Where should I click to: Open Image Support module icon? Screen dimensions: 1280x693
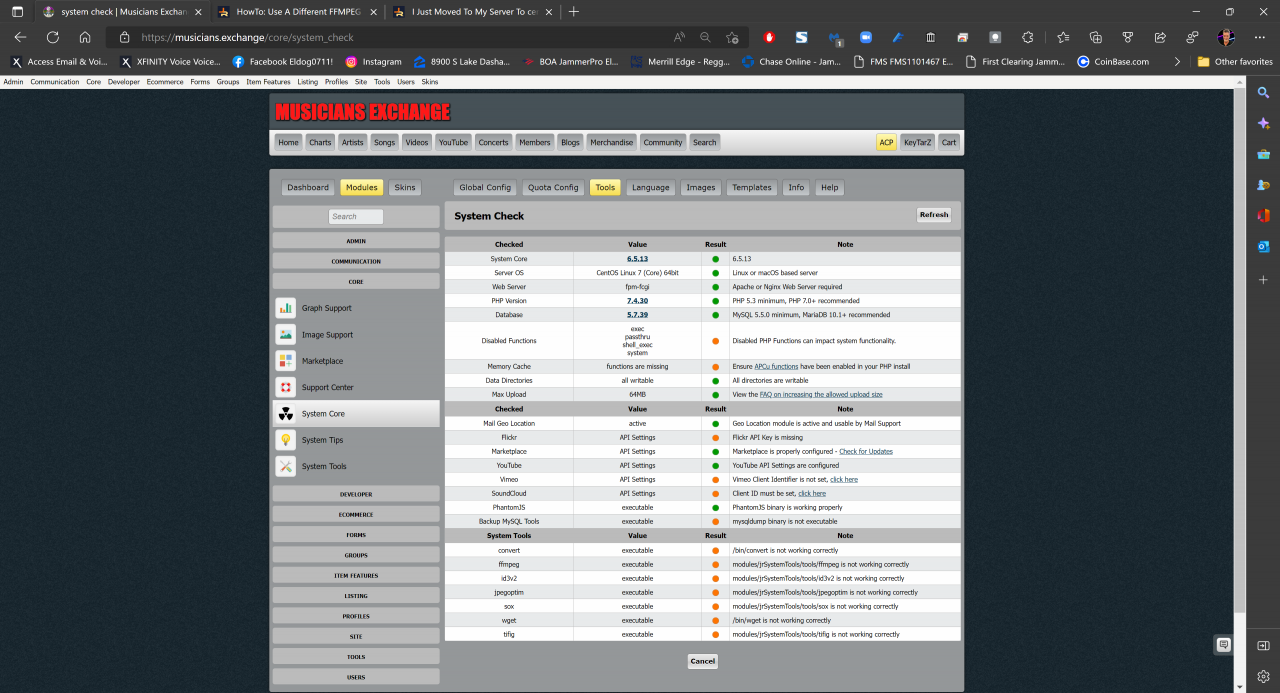coord(286,335)
